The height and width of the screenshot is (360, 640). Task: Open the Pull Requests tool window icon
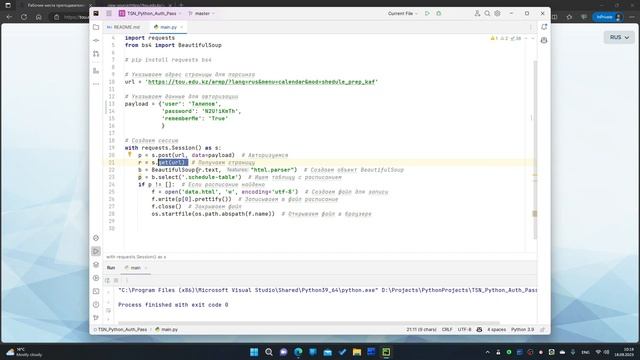click(x=96, y=53)
